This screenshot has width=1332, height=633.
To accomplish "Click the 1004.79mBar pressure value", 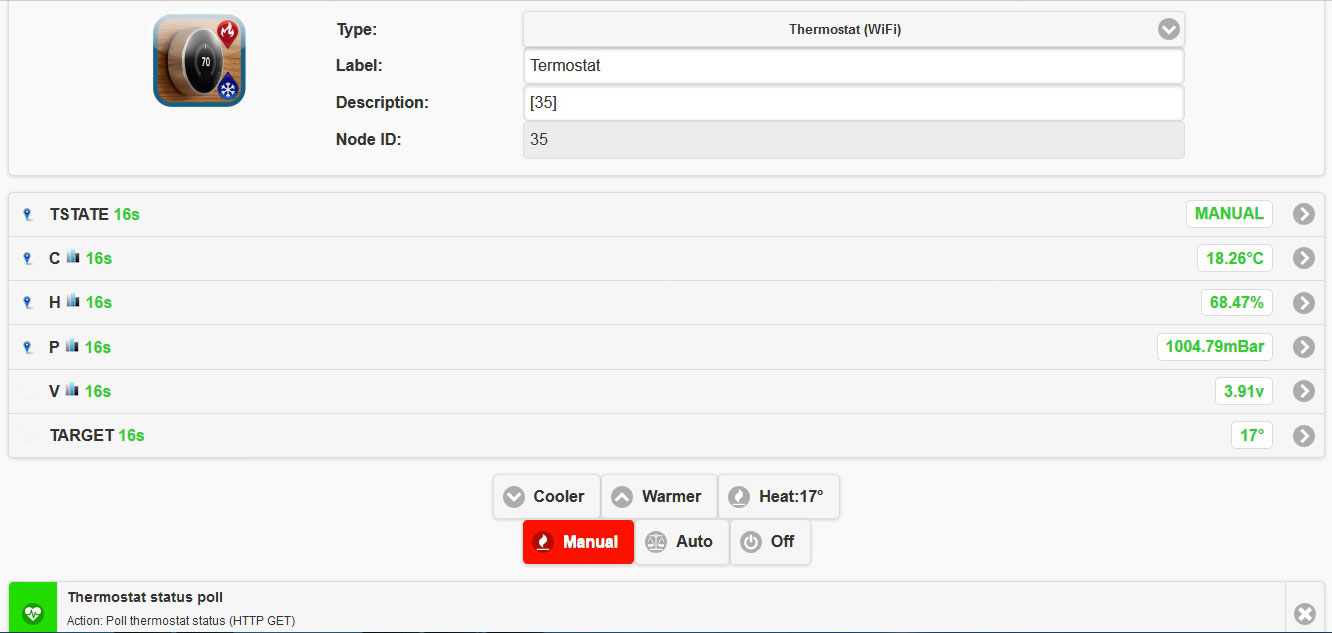I will click(x=1215, y=347).
